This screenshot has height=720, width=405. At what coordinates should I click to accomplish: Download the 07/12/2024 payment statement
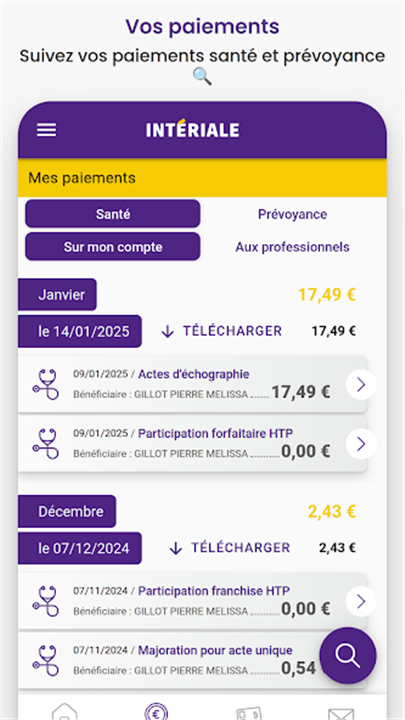(230, 547)
